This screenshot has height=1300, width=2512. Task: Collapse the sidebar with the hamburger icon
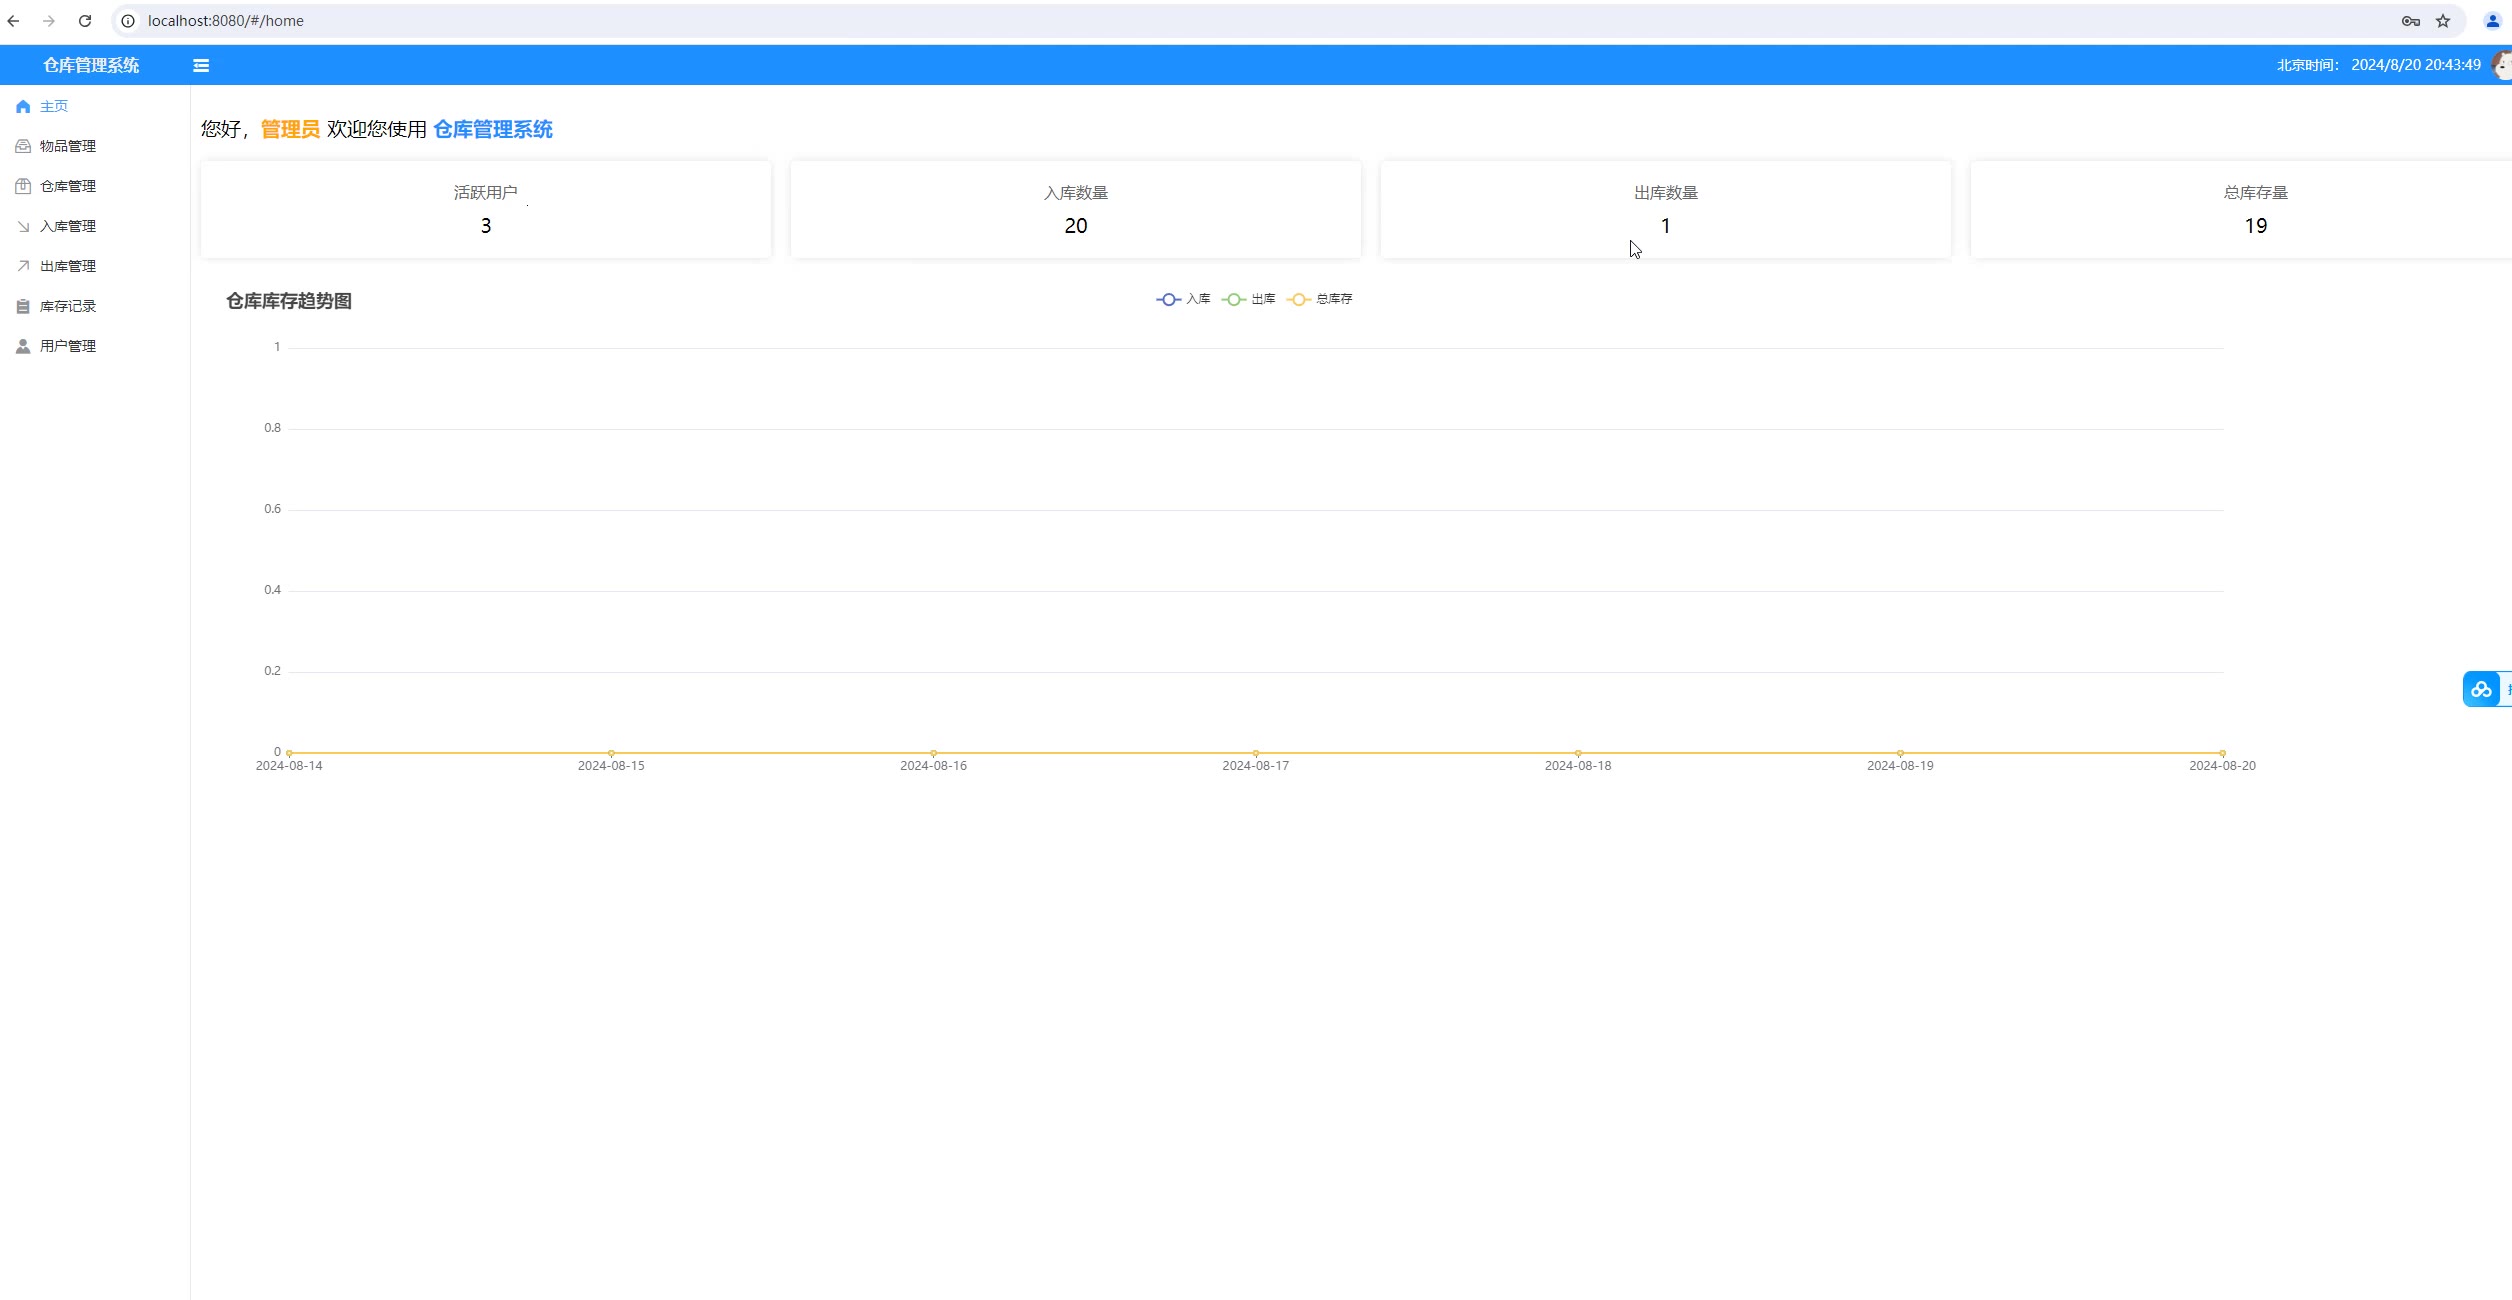(201, 65)
